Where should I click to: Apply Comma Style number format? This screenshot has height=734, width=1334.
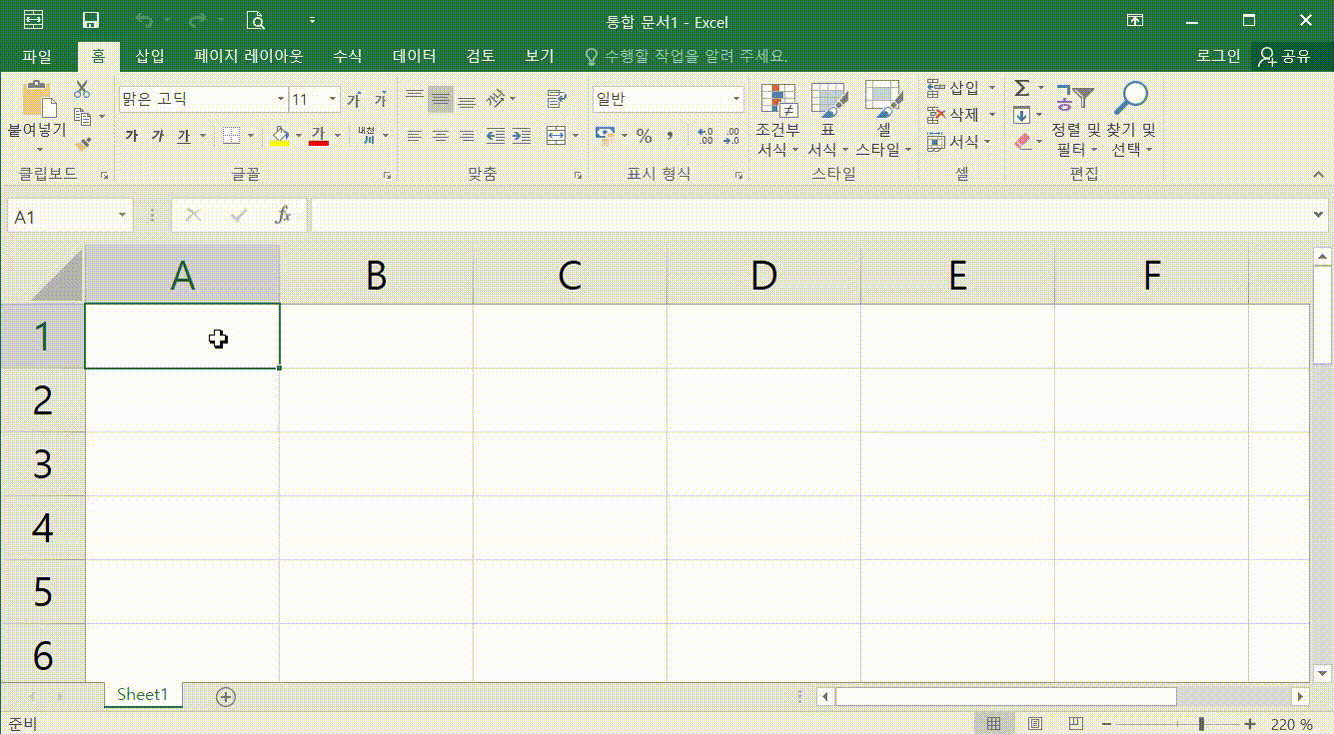(670, 136)
